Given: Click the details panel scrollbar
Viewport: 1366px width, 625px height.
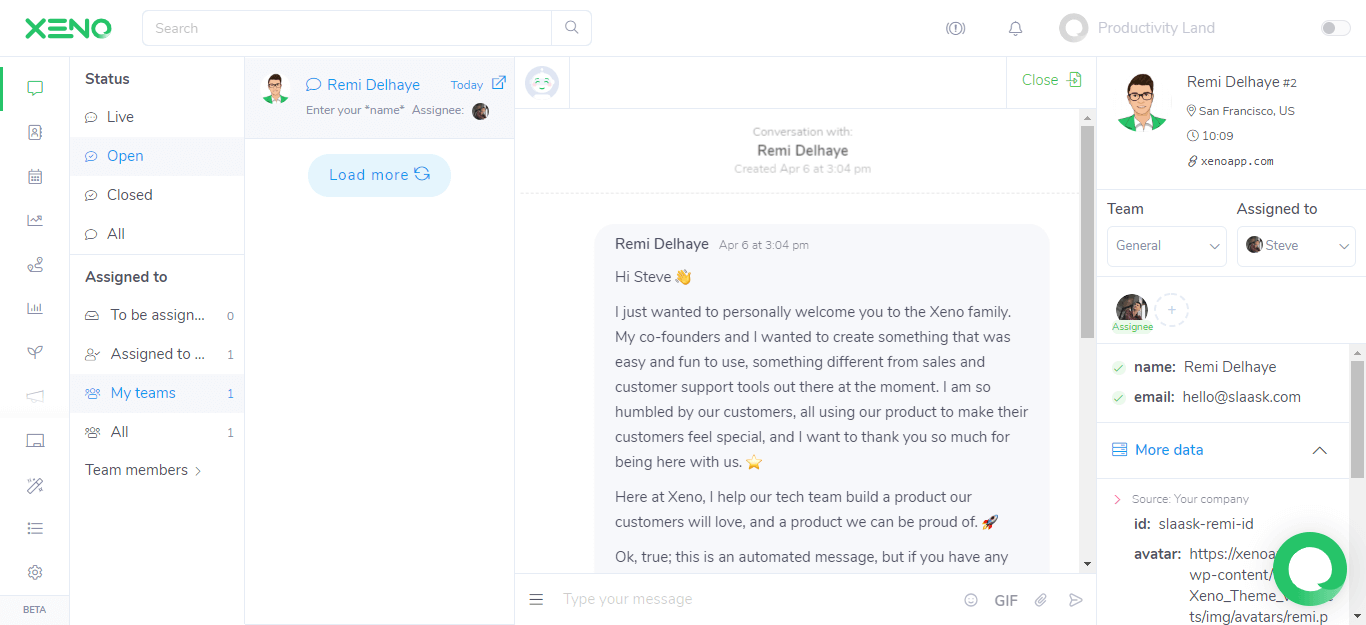Looking at the screenshot, I should pyautogui.click(x=1357, y=420).
